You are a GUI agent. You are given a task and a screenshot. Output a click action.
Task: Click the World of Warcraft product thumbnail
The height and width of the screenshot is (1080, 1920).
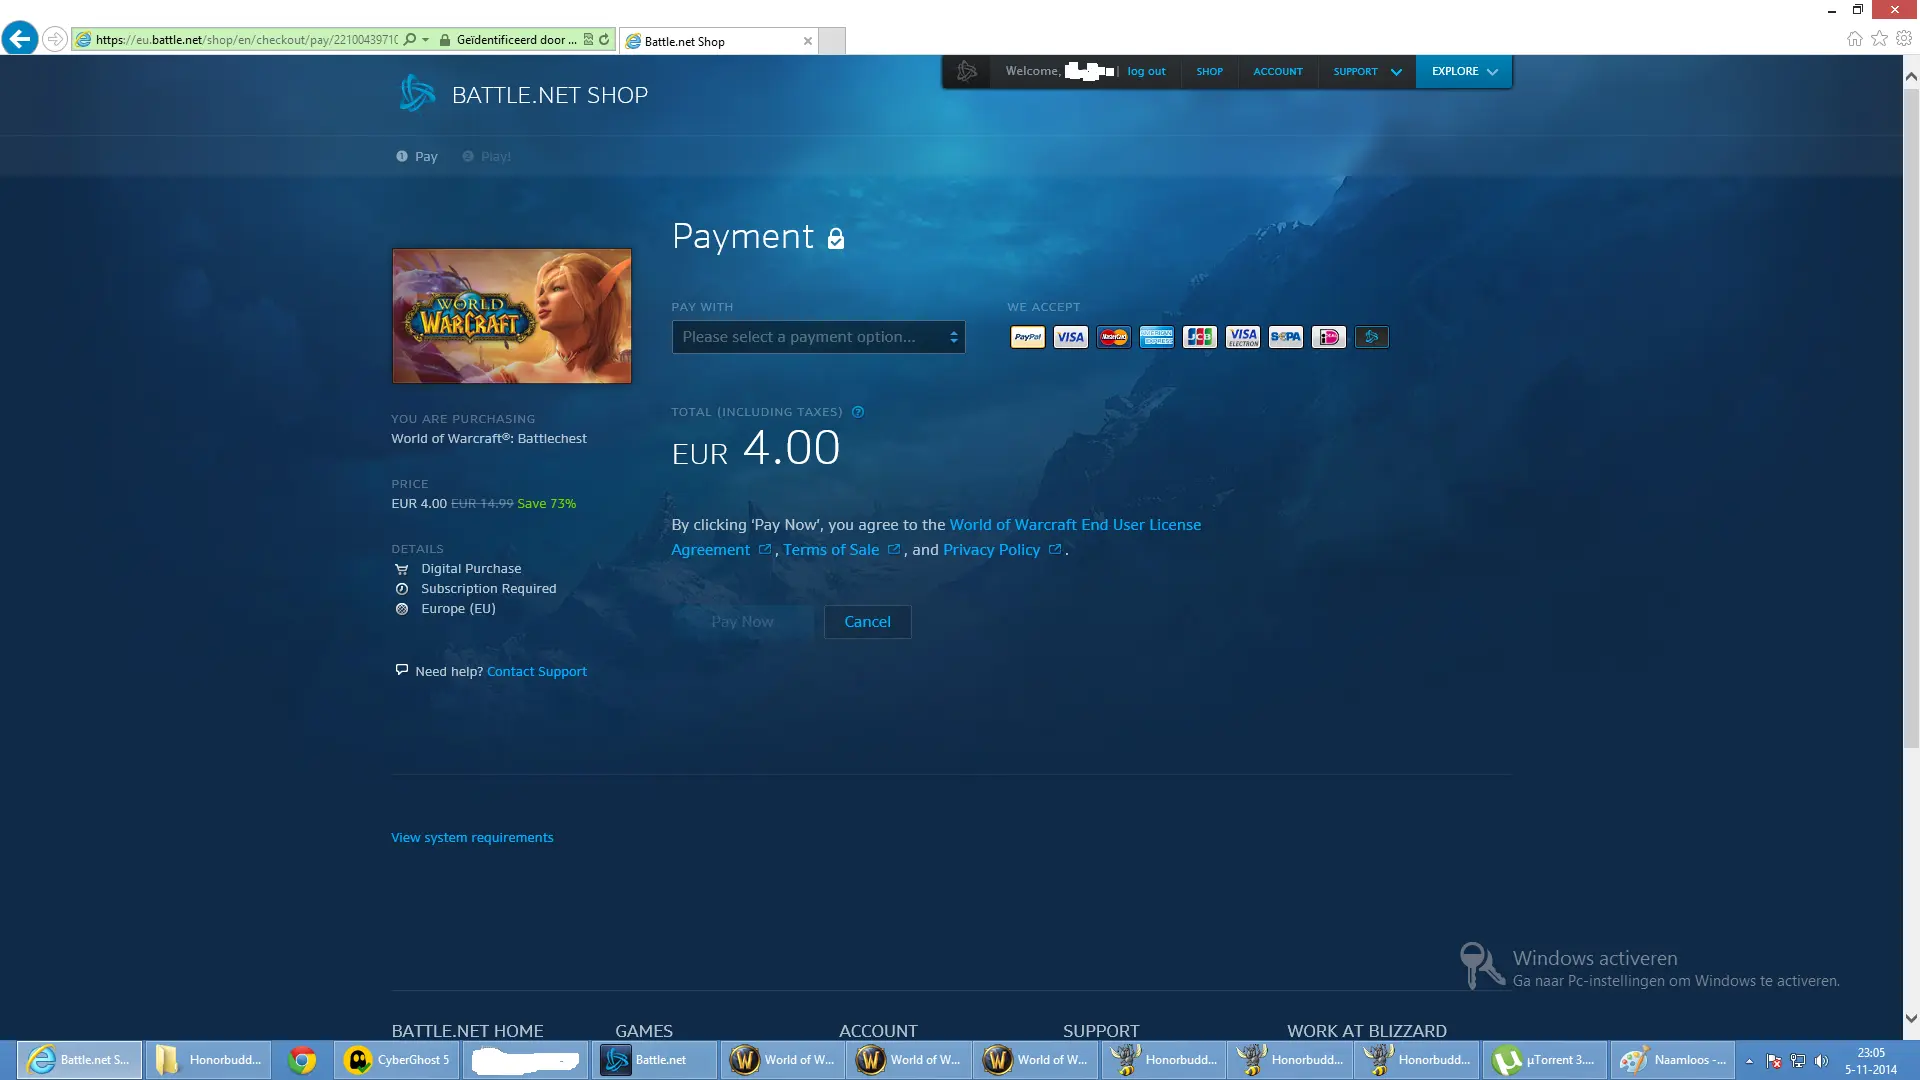(x=512, y=316)
